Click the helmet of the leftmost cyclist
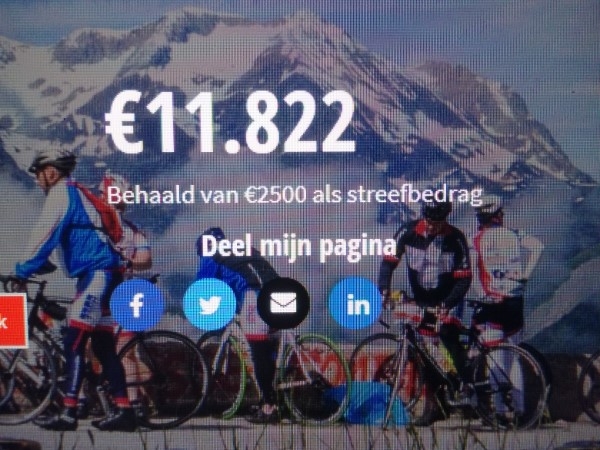 [x=52, y=162]
